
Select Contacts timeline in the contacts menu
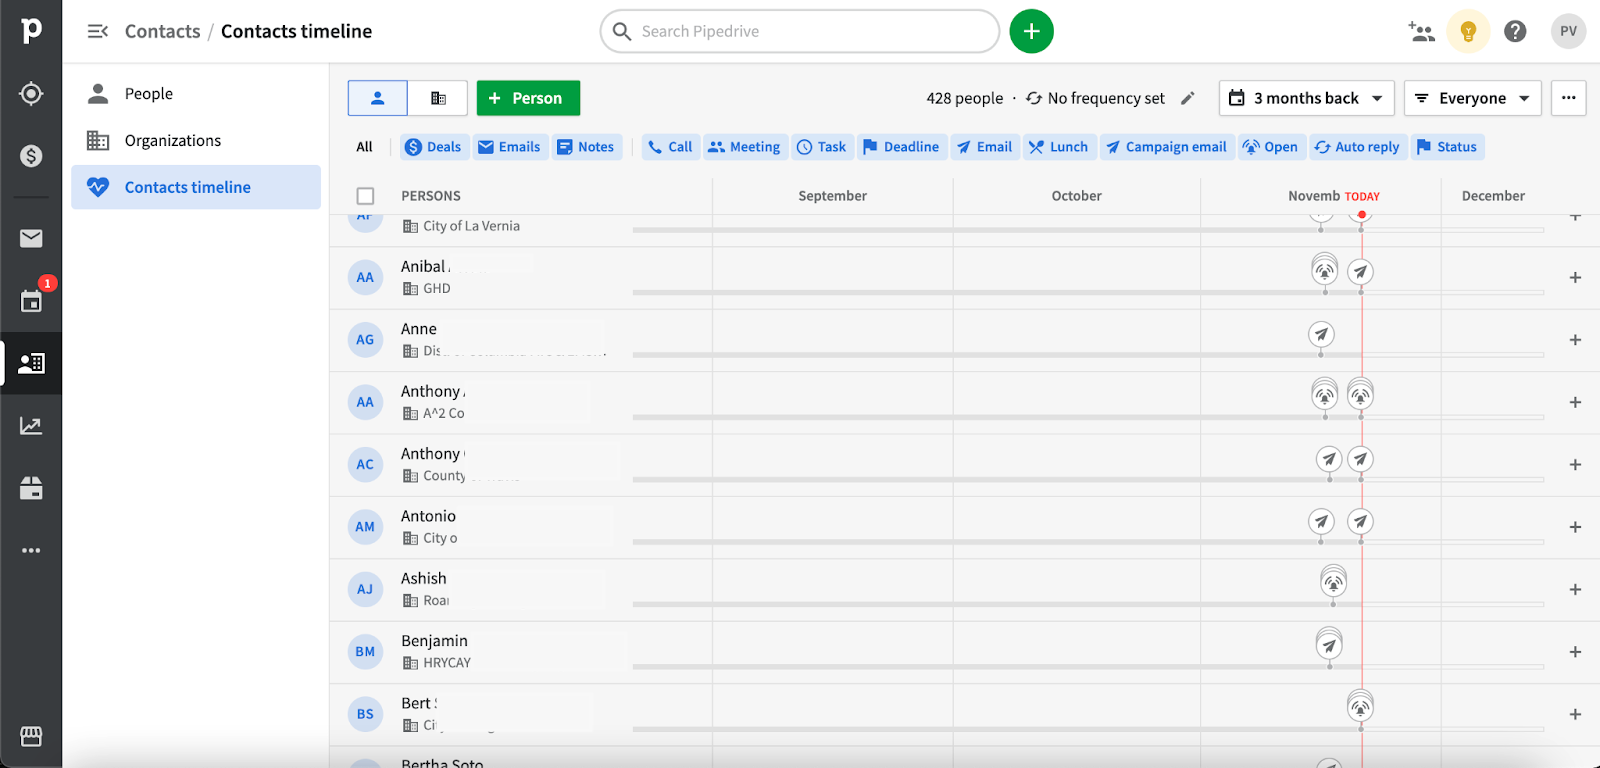[196, 187]
